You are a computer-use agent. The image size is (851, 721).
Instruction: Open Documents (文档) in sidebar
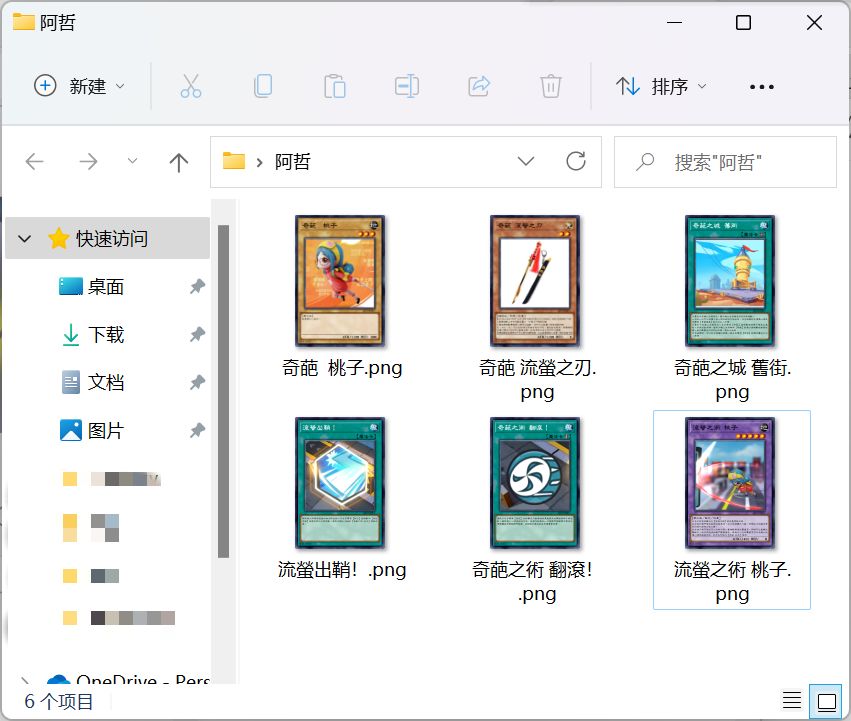tap(106, 382)
